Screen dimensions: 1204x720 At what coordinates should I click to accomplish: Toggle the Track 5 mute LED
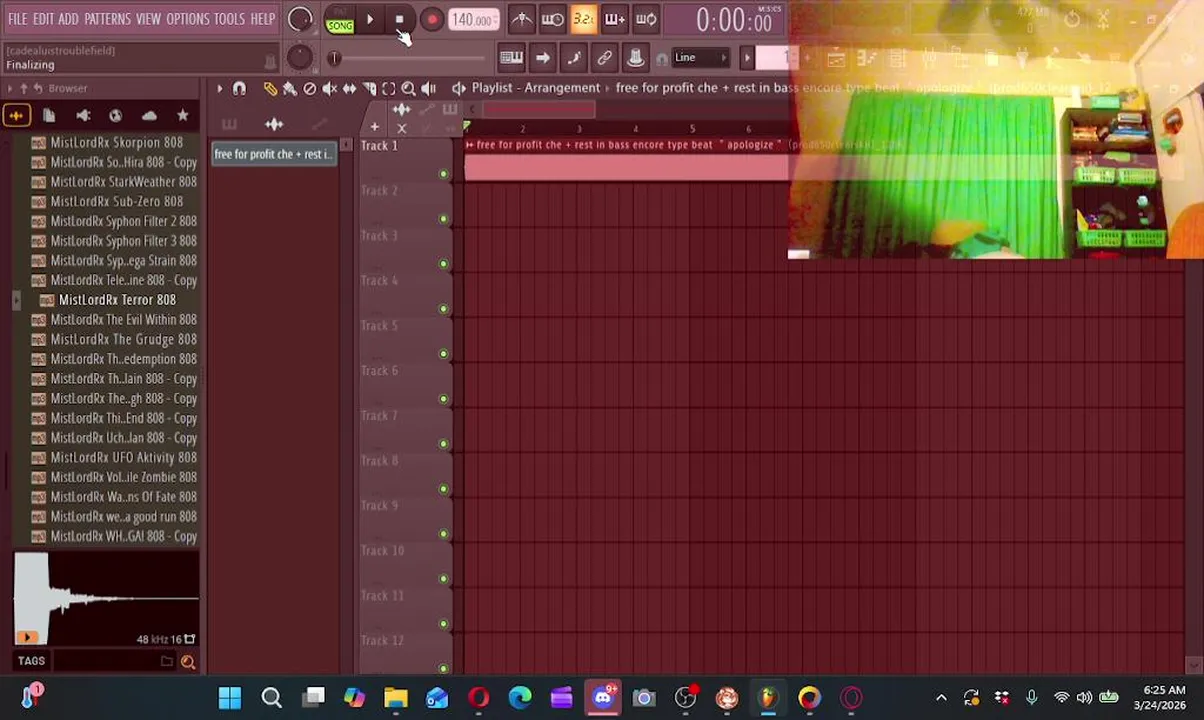443,354
